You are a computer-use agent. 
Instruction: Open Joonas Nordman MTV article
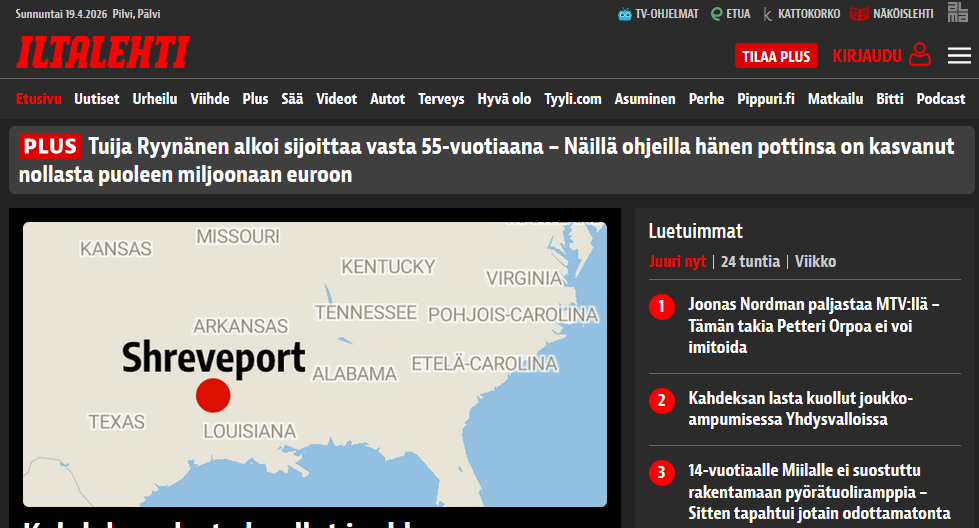(814, 326)
